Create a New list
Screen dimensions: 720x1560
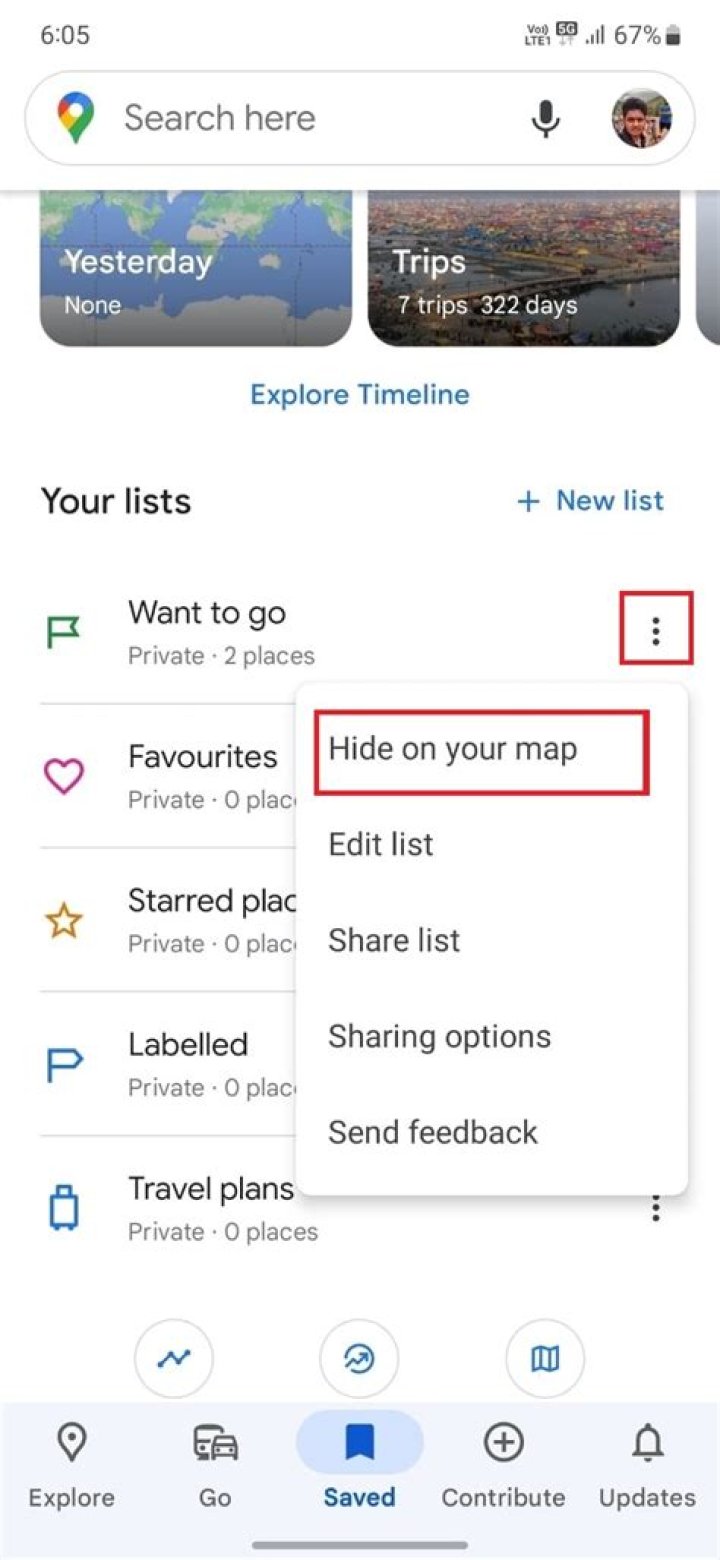pos(591,500)
